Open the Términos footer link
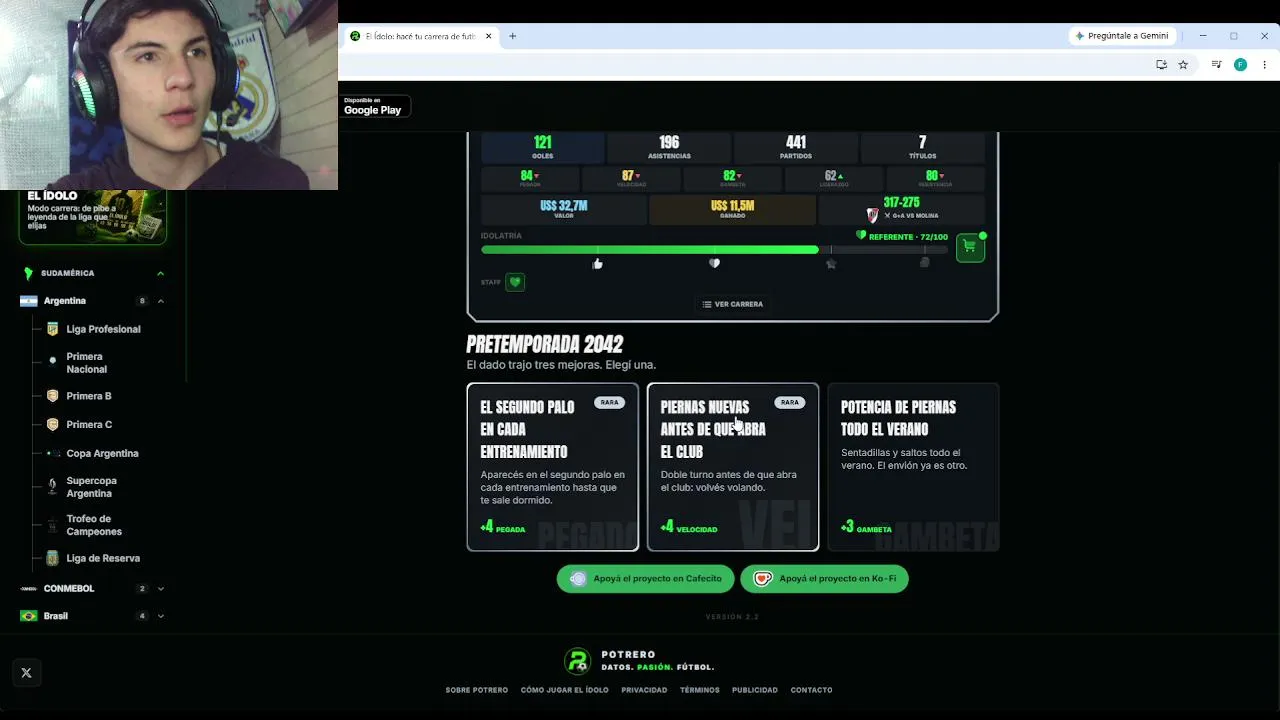 pyautogui.click(x=700, y=690)
